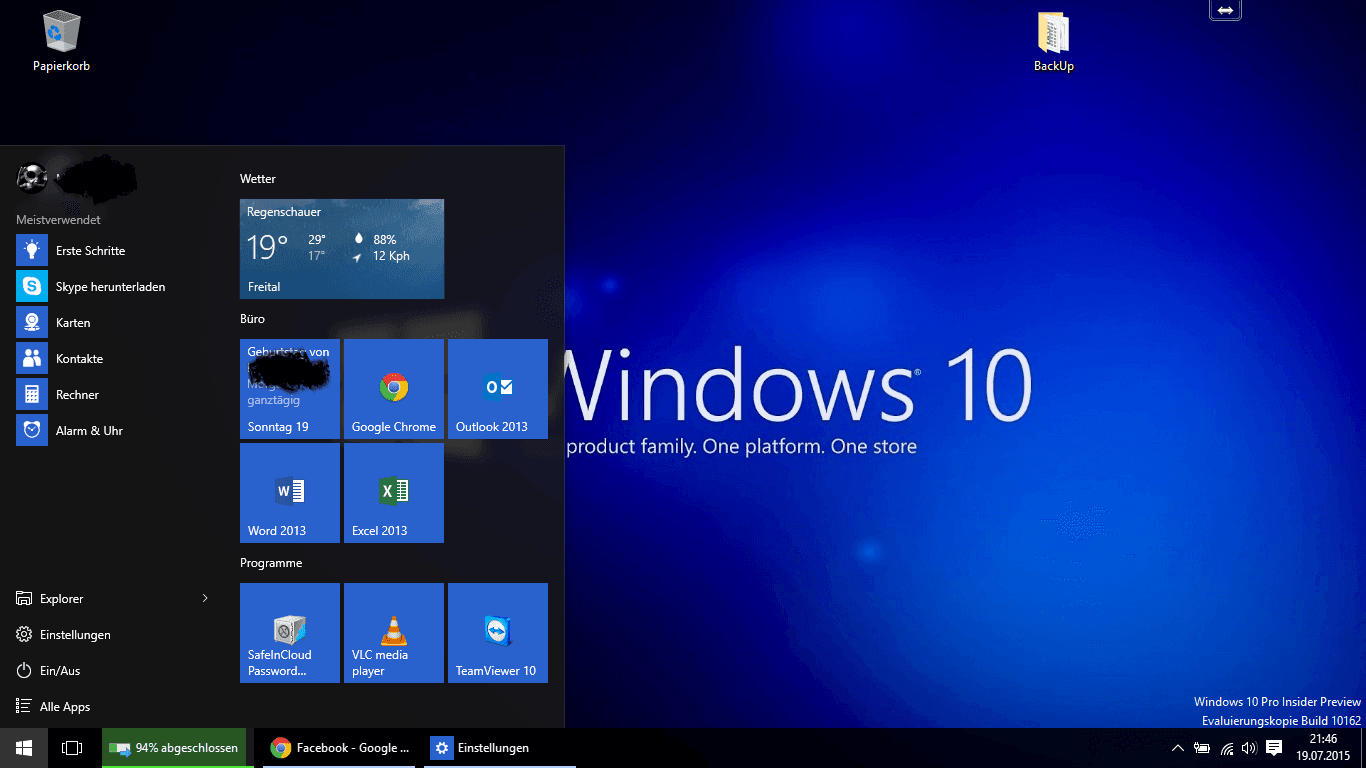Open SafeInCloud Password tile

coord(290,633)
